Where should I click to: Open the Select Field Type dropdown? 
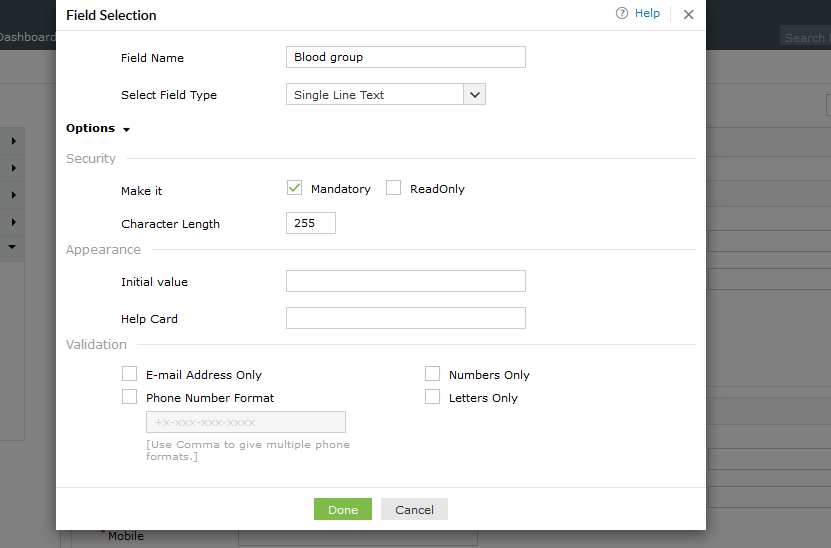coord(475,95)
